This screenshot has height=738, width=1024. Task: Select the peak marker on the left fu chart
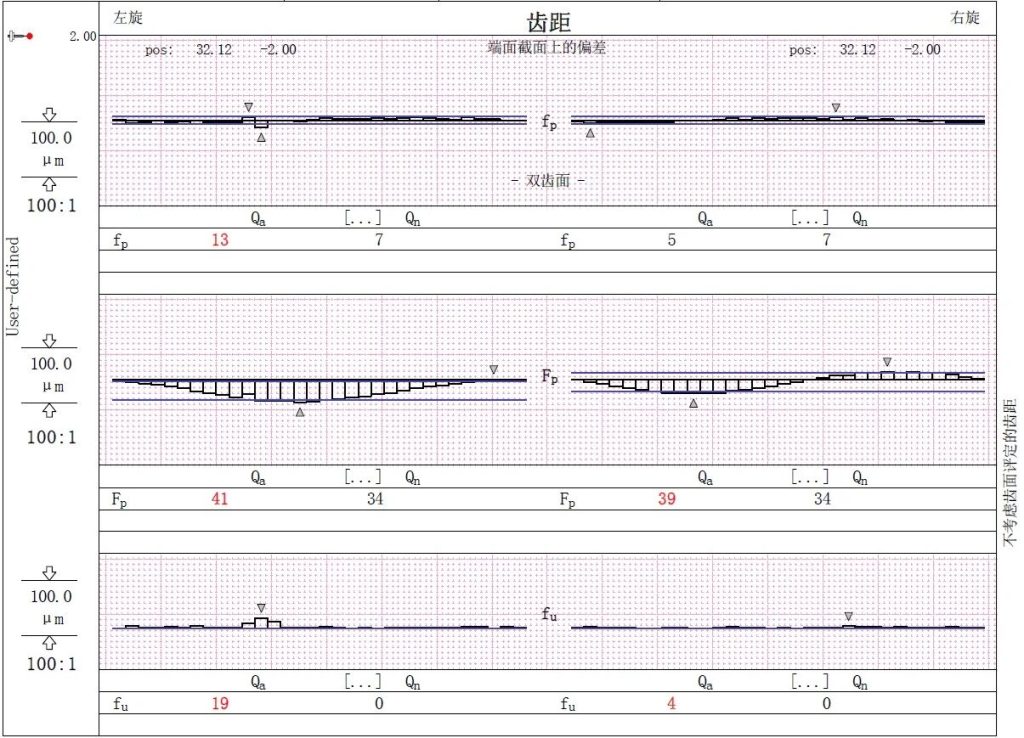point(261,607)
